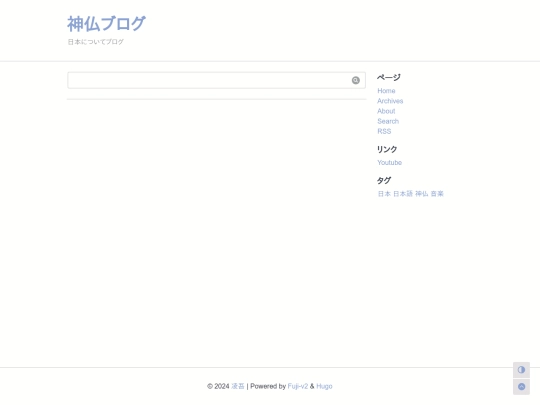
Task: Open the Hugo link in footer
Action: tap(324, 386)
